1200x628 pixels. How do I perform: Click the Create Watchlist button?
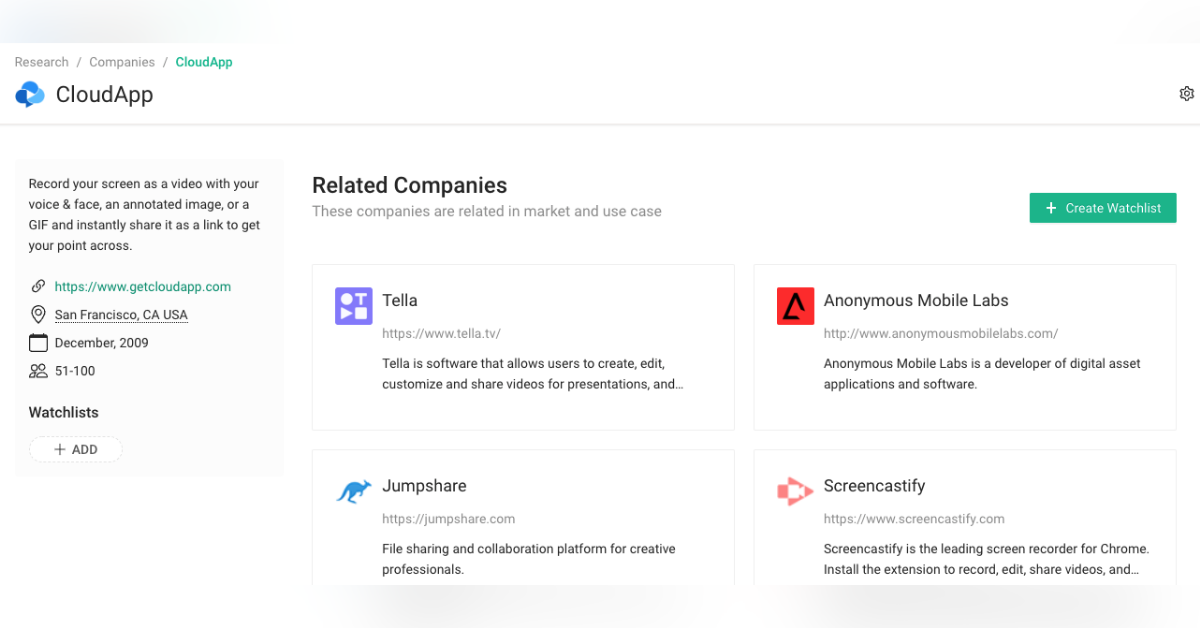(1102, 208)
